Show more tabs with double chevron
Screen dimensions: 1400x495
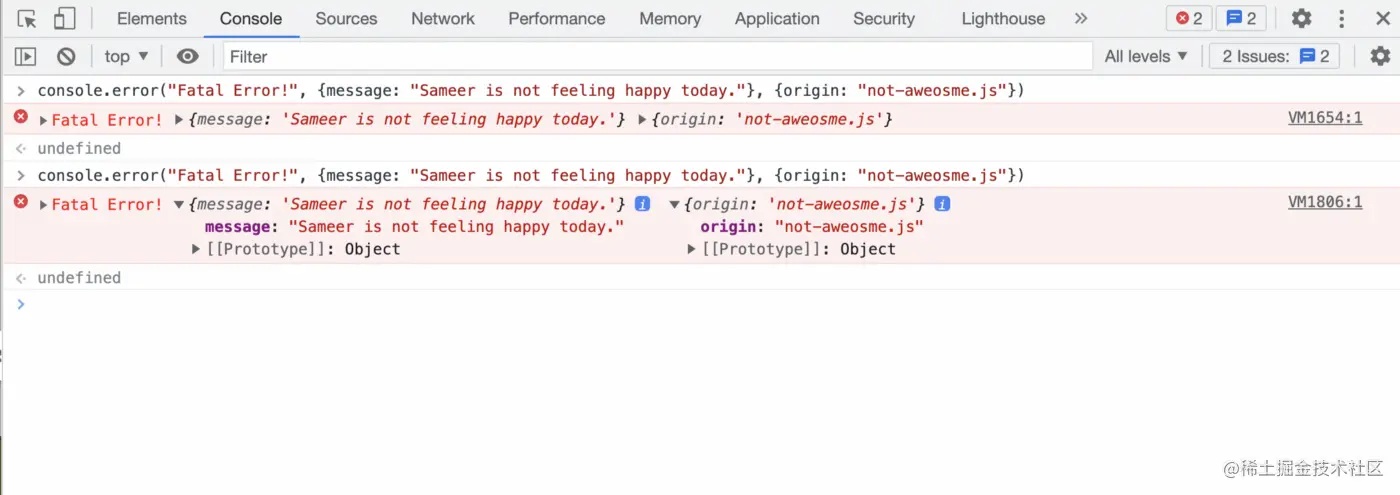pyautogui.click(x=1080, y=19)
